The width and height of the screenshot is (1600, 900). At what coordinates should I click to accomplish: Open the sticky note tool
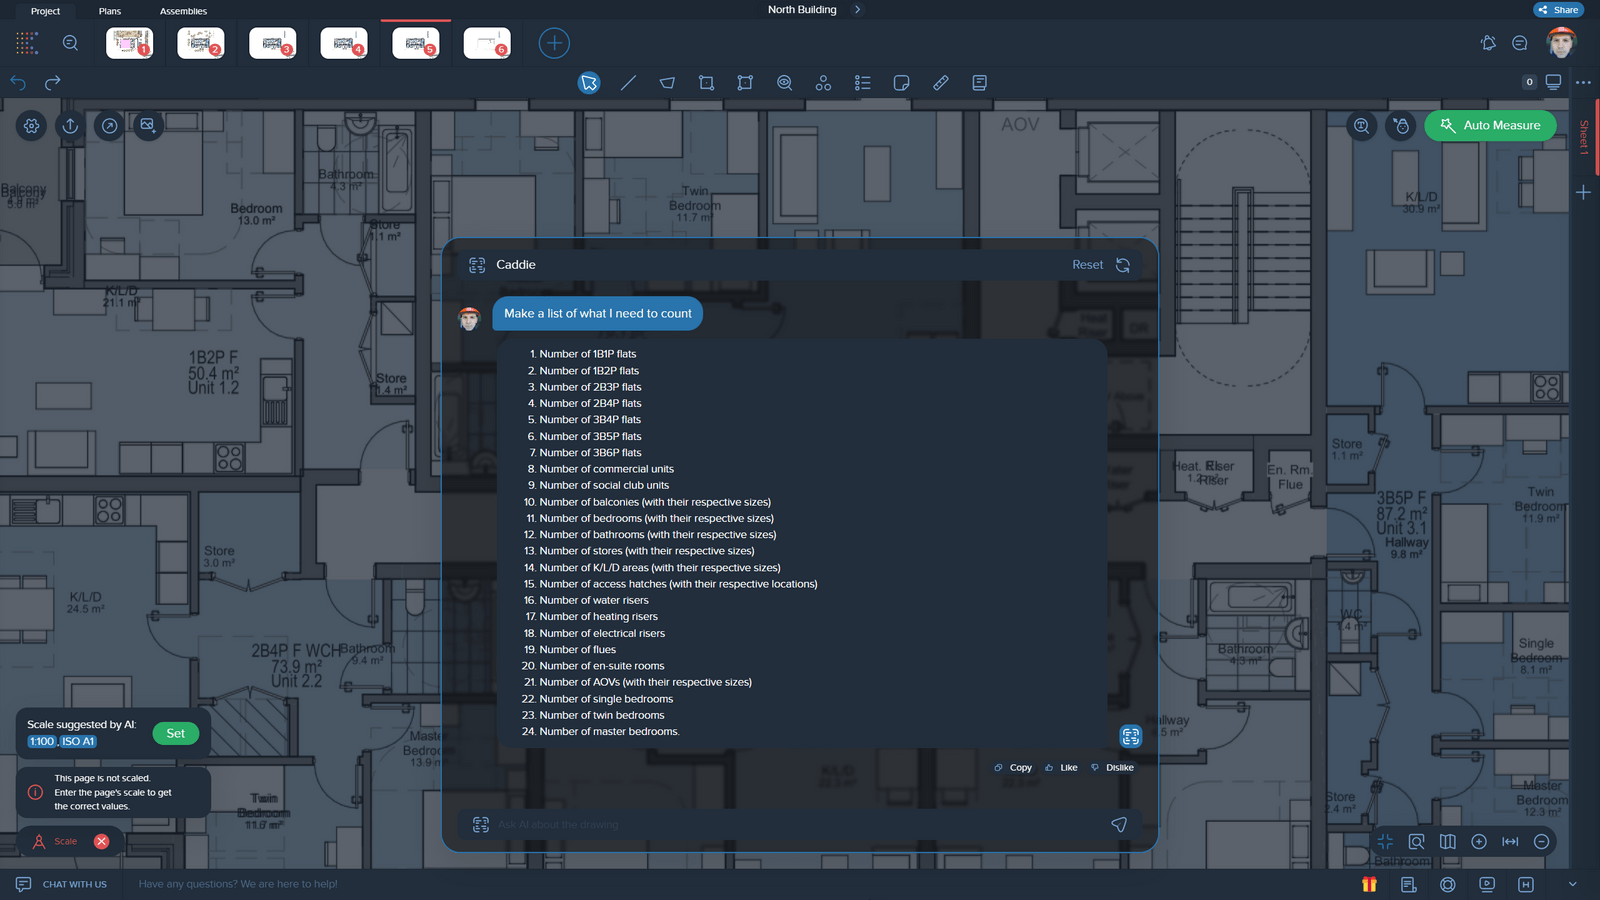[x=901, y=83]
